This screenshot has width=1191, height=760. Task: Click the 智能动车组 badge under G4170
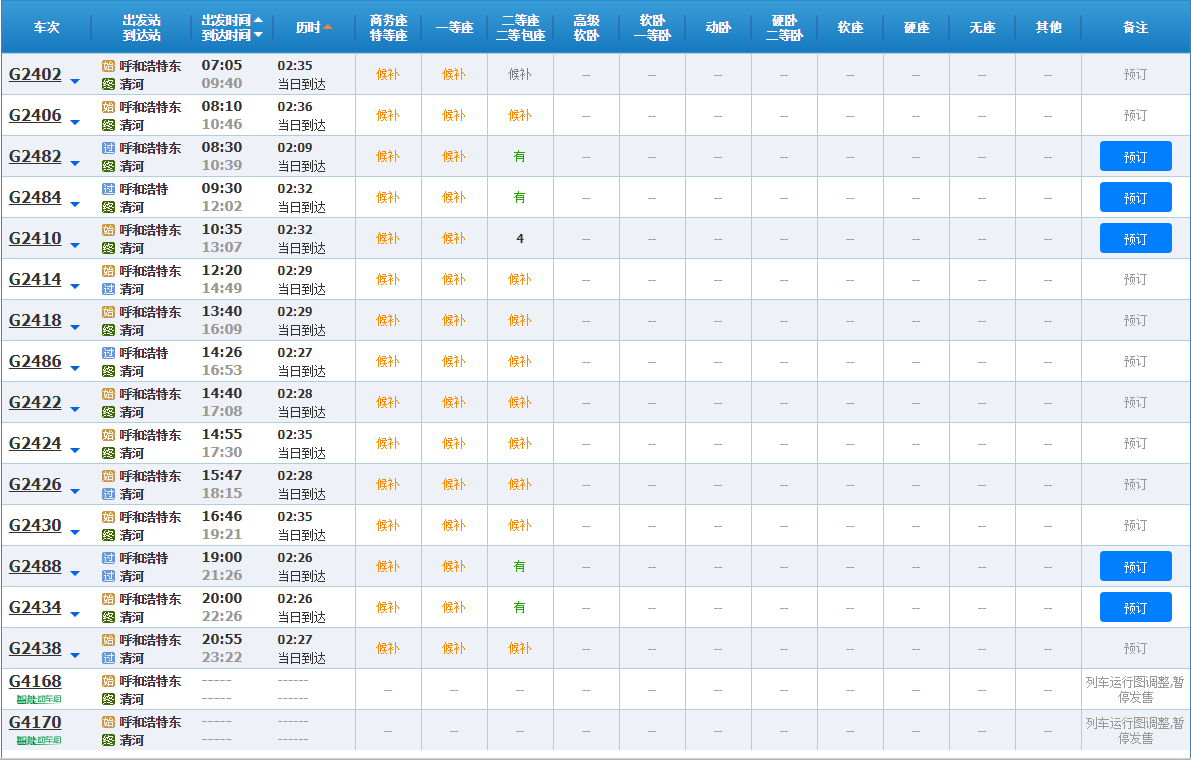[39, 740]
